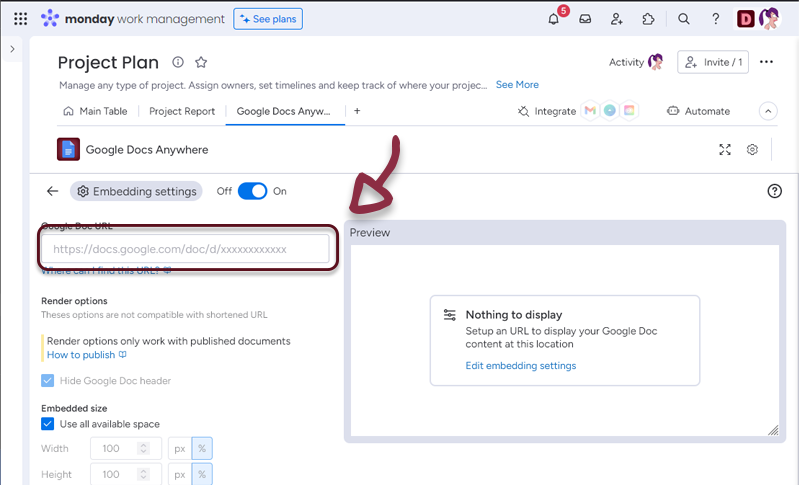Screen dimensions: 800x485
Task: Expand the widget to fullscreen
Action: pyautogui.click(x=725, y=150)
